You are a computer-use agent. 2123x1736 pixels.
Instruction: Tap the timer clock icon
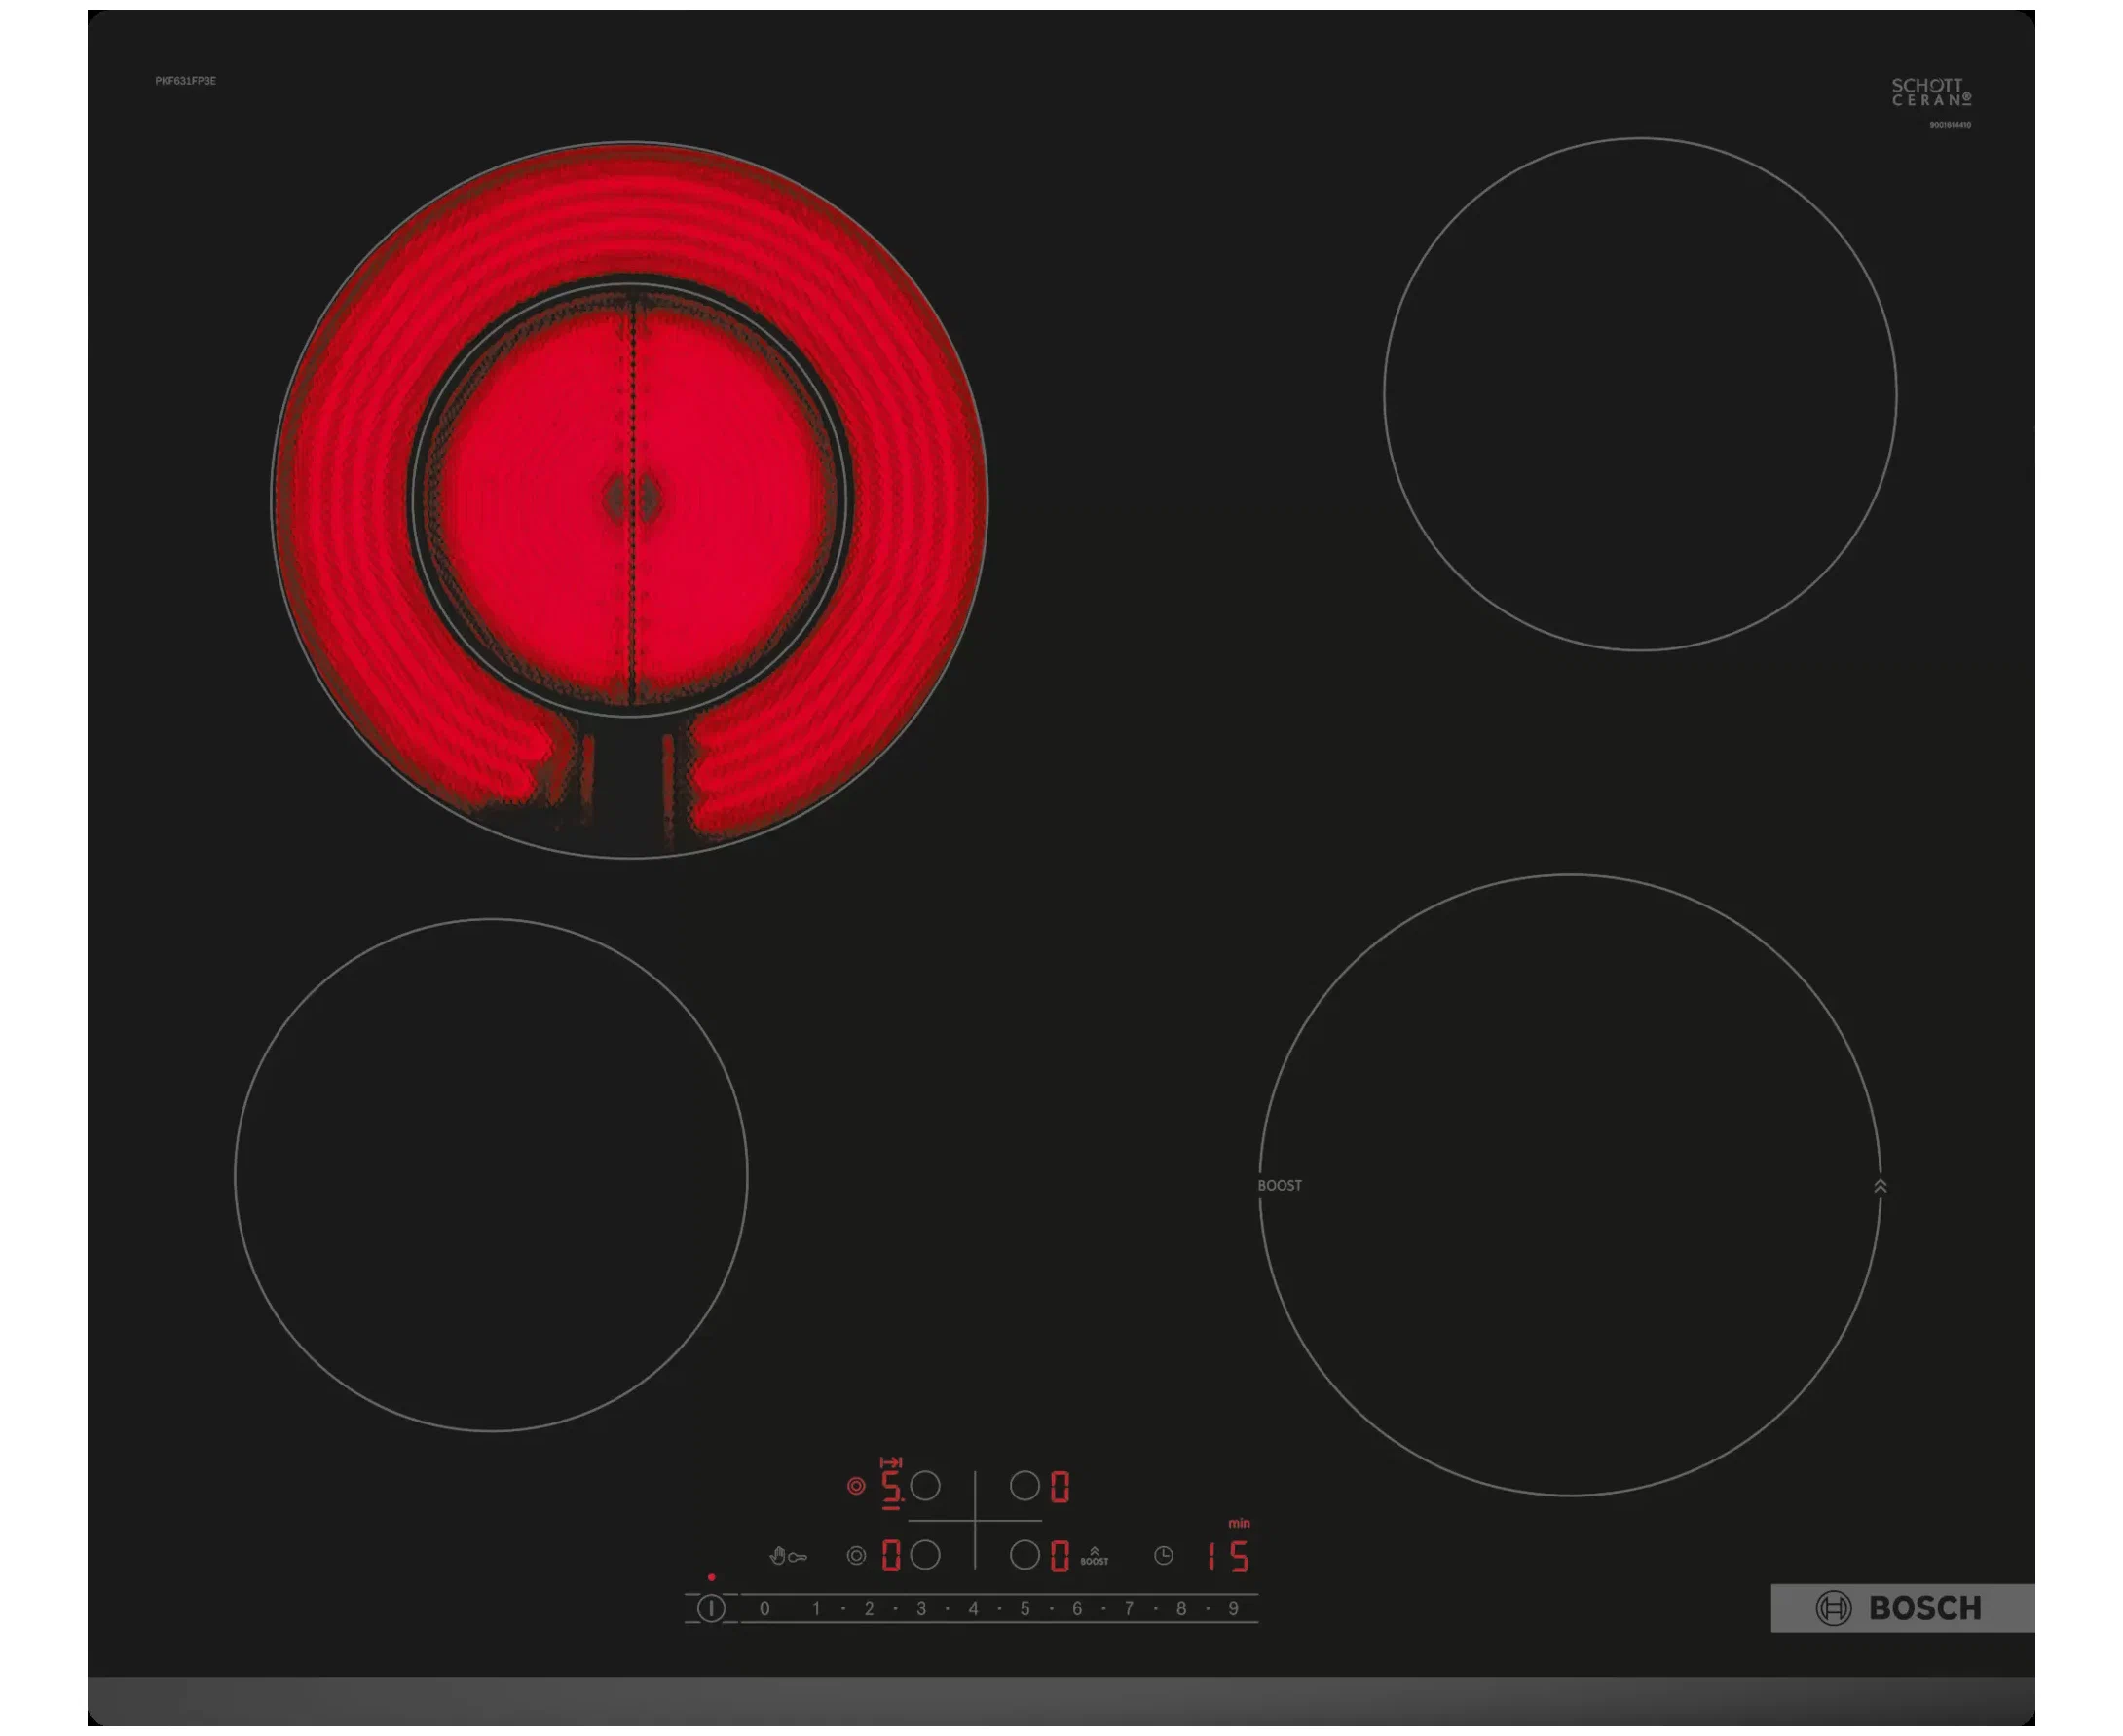pos(1163,1555)
